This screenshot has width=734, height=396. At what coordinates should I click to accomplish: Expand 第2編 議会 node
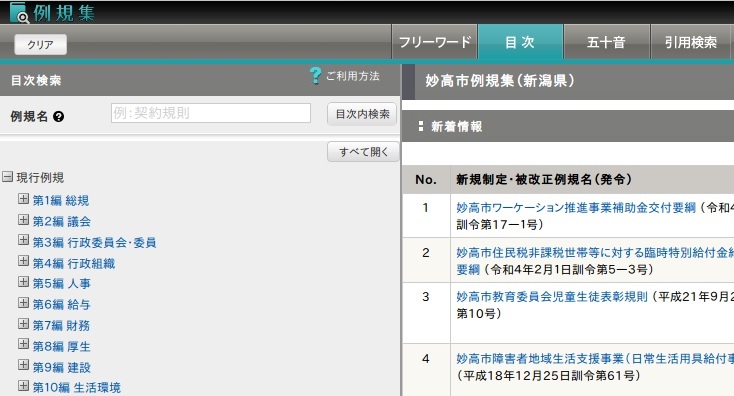click(23, 220)
